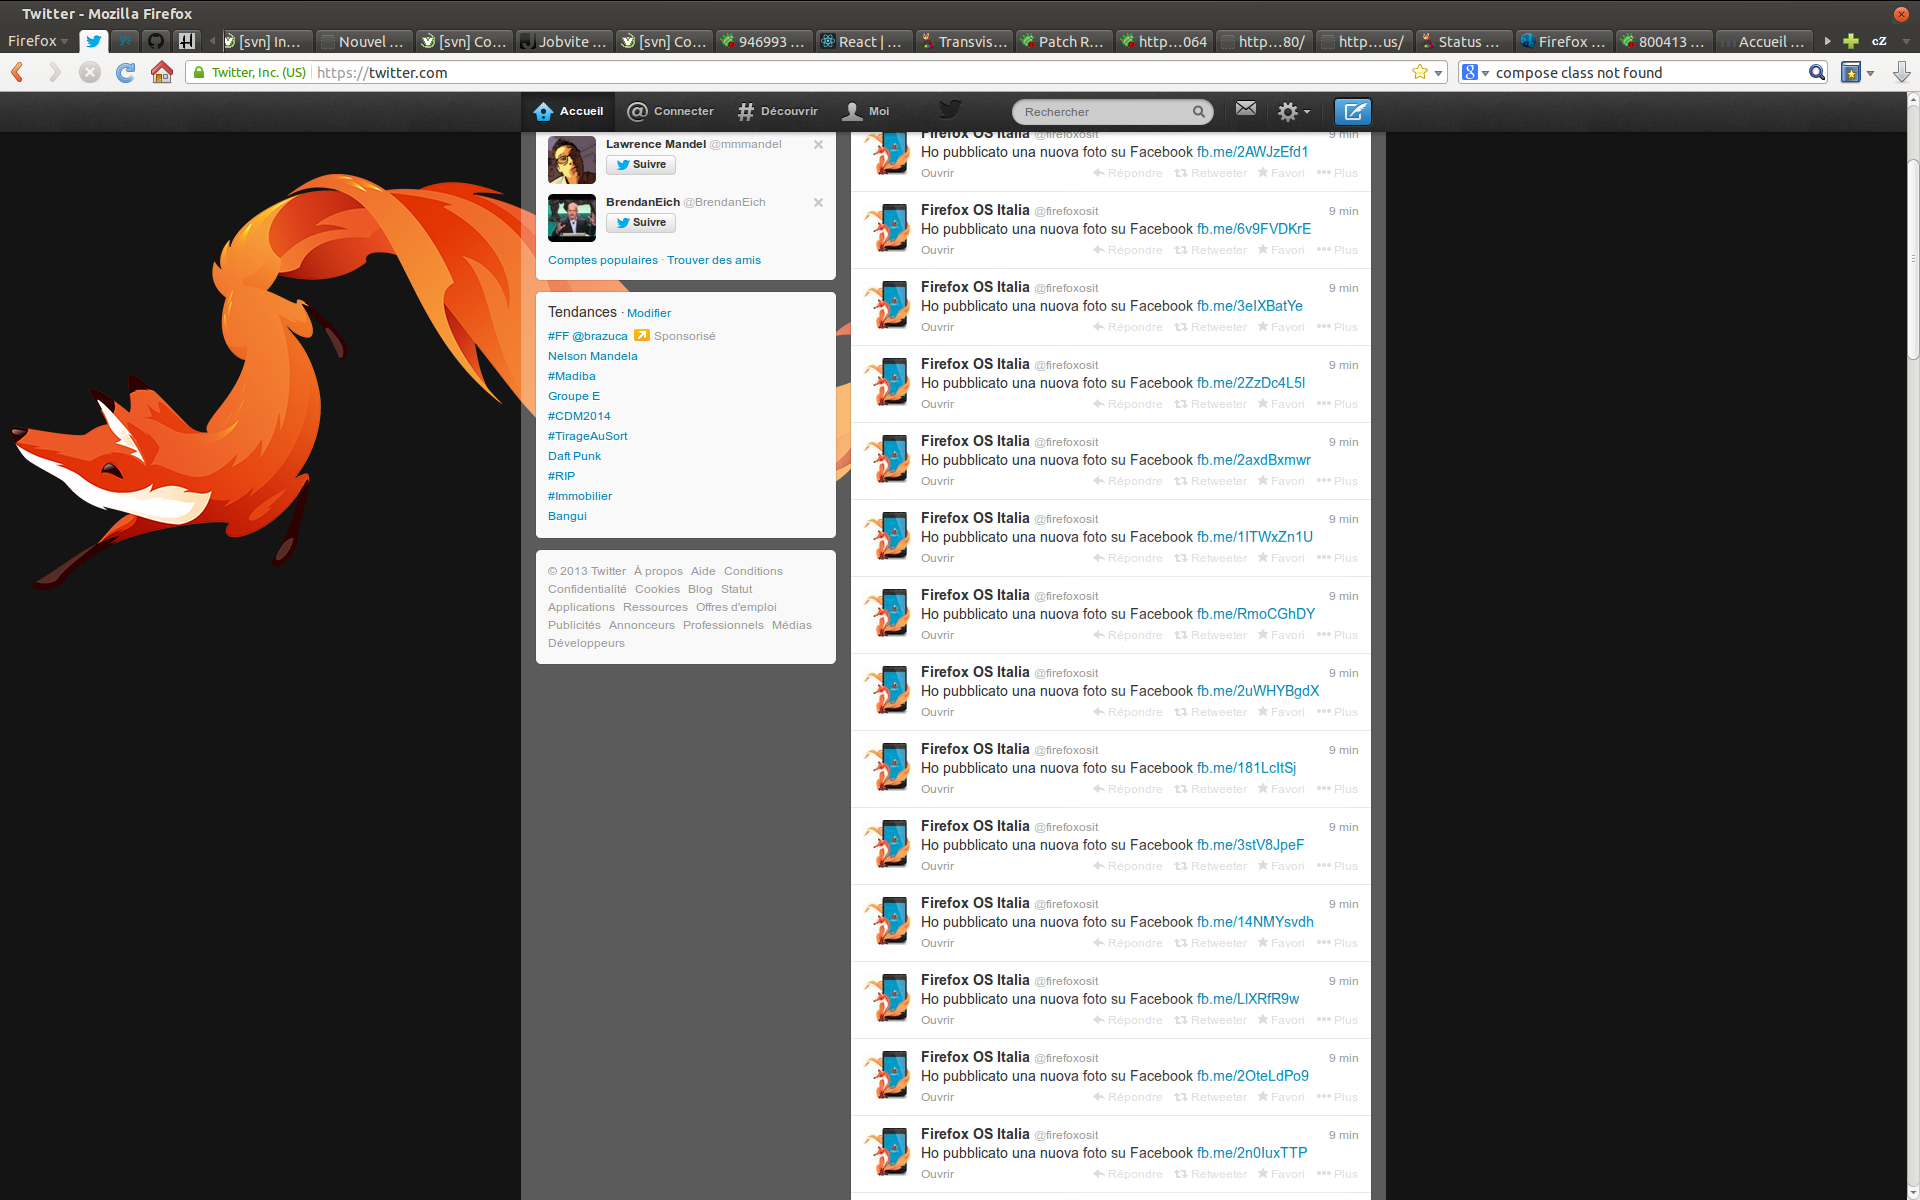Dismiss BrendanEich suggestion
This screenshot has height=1200, width=1920.
818,203
